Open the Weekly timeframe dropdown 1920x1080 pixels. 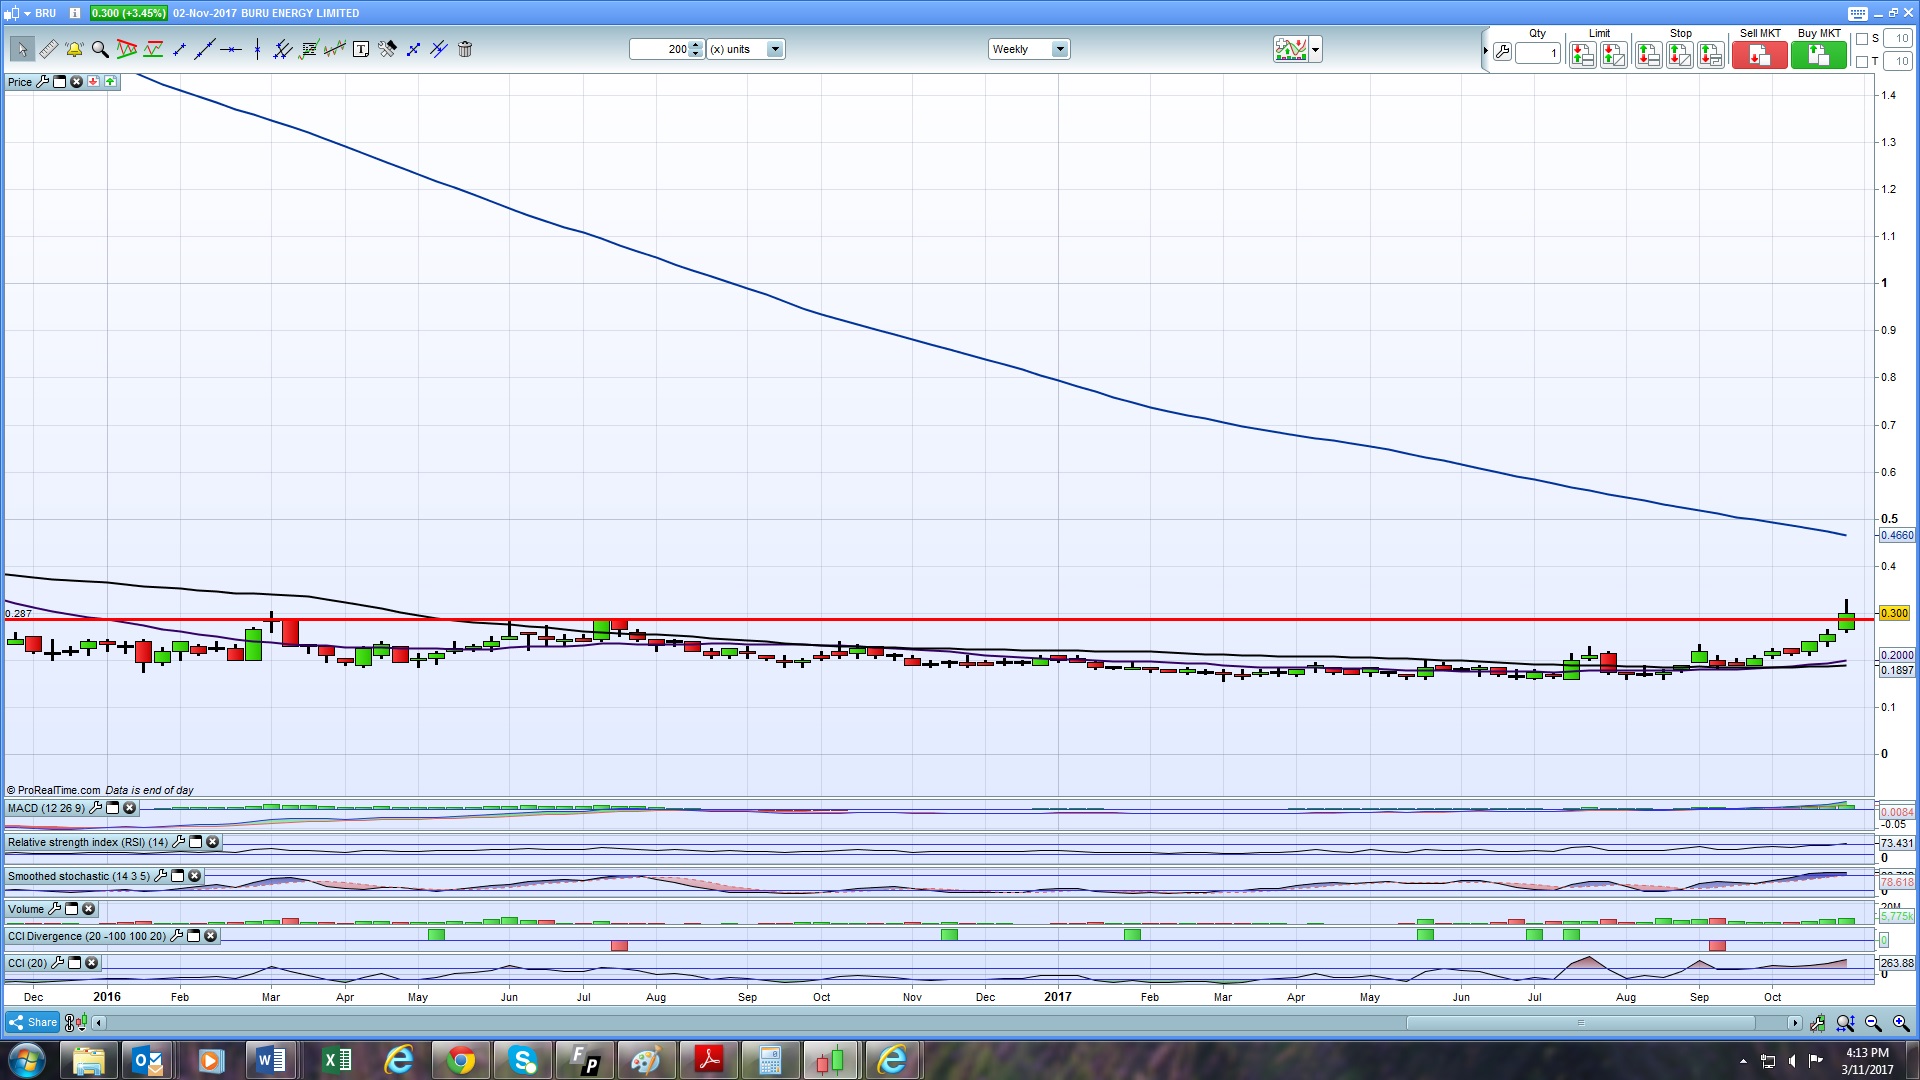coord(1060,49)
